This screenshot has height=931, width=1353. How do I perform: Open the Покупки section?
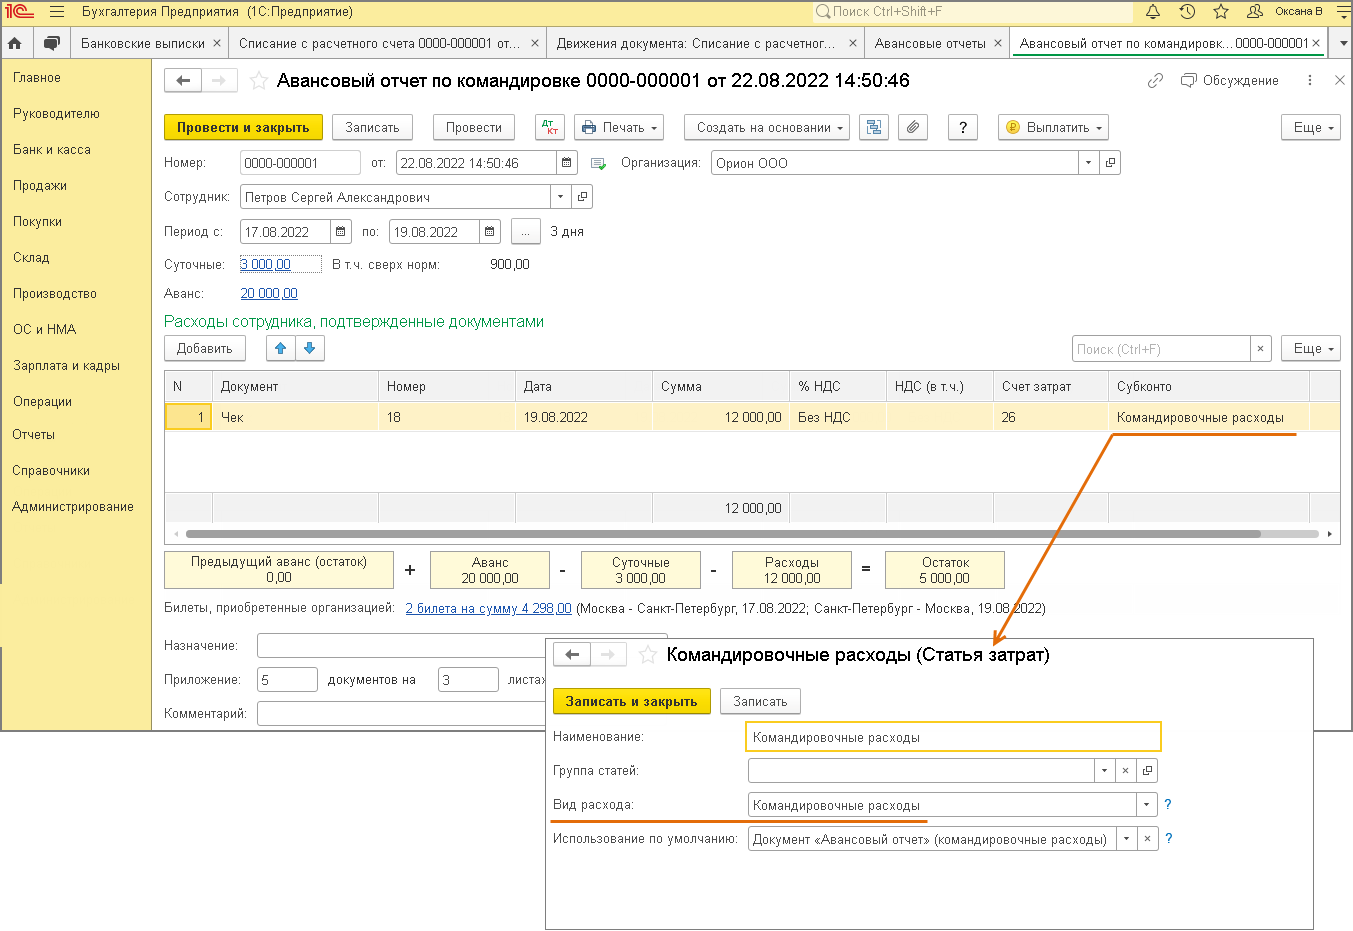point(37,222)
